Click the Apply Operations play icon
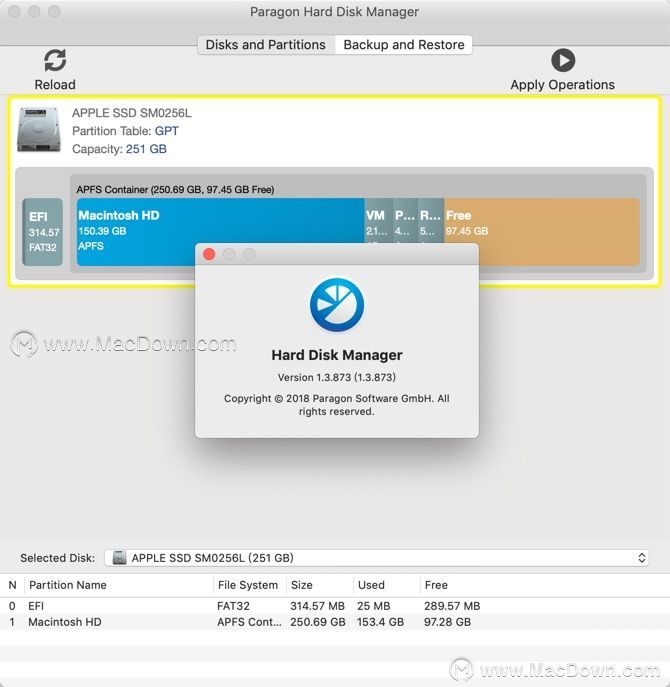This screenshot has height=687, width=670. tap(563, 60)
